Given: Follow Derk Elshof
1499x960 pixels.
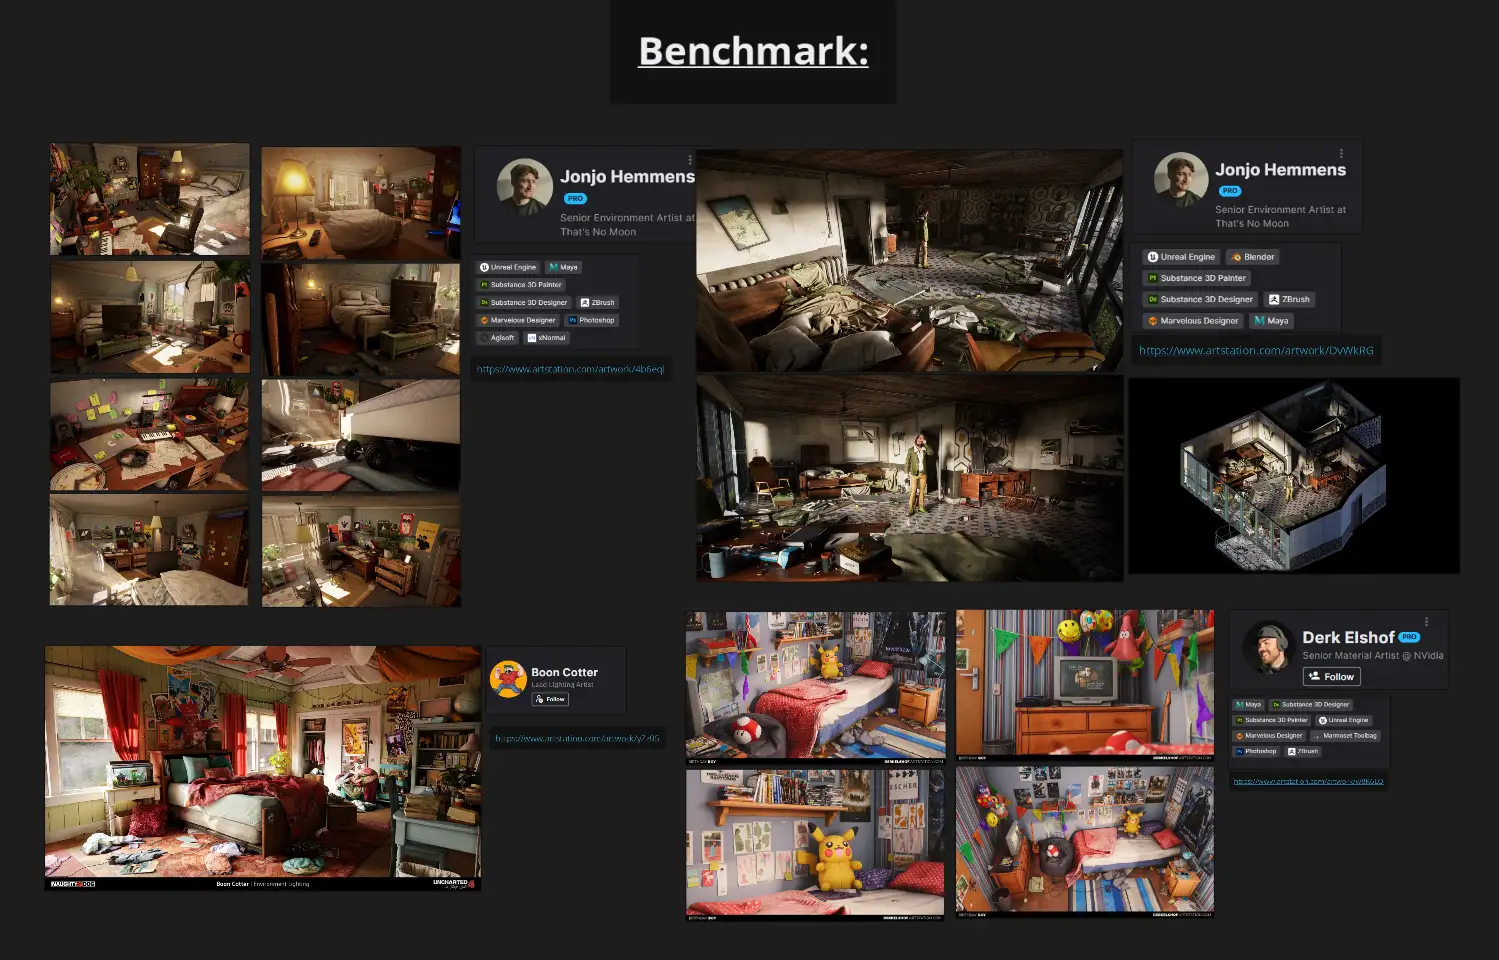Looking at the screenshot, I should 1331,677.
